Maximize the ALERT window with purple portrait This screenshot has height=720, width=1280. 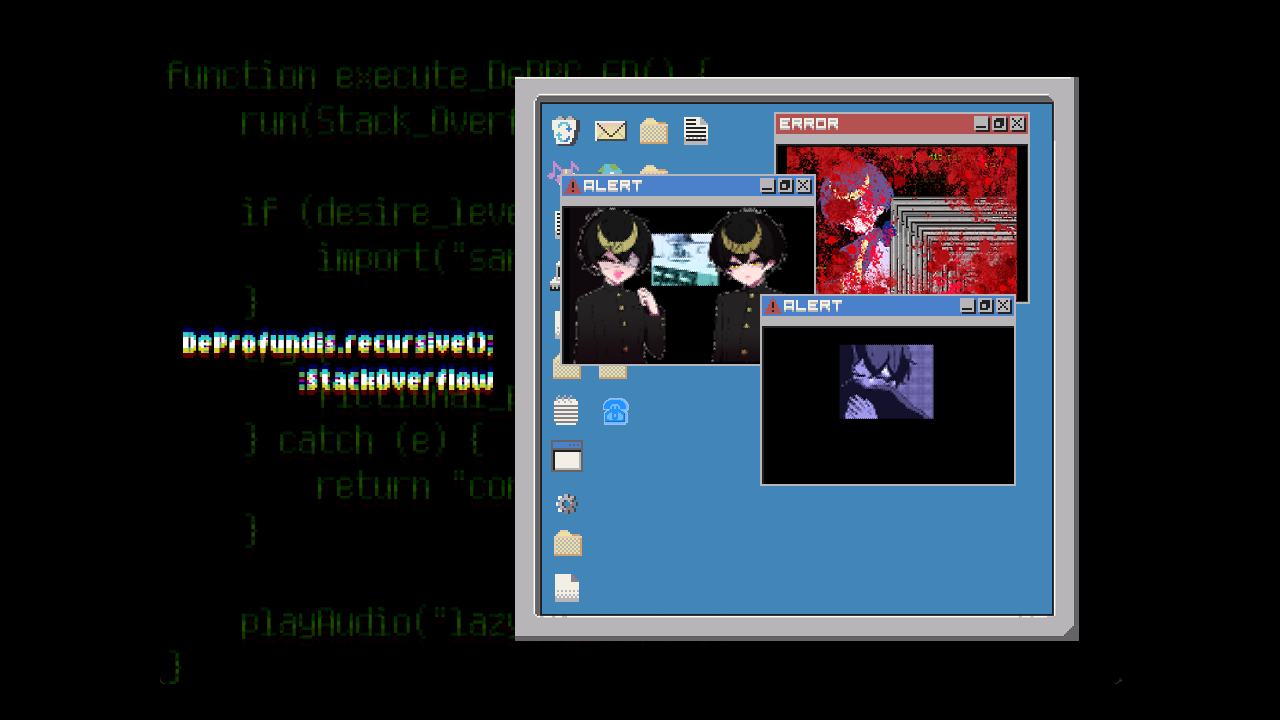pos(985,306)
